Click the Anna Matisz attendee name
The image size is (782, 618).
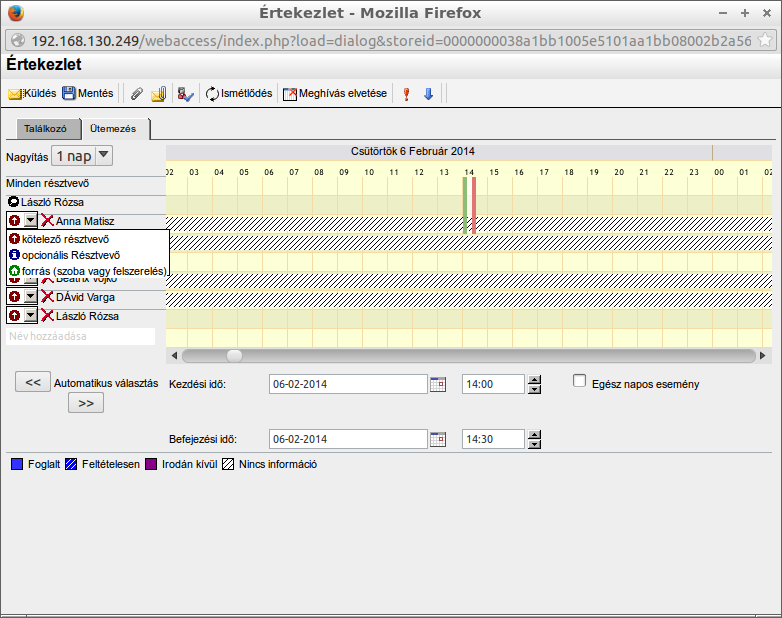[85, 221]
